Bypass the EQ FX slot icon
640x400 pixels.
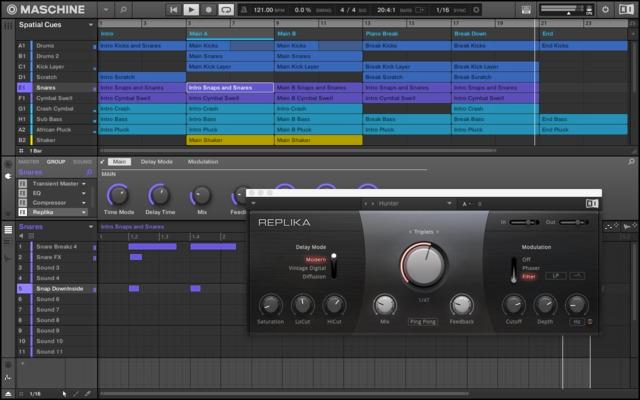click(23, 193)
